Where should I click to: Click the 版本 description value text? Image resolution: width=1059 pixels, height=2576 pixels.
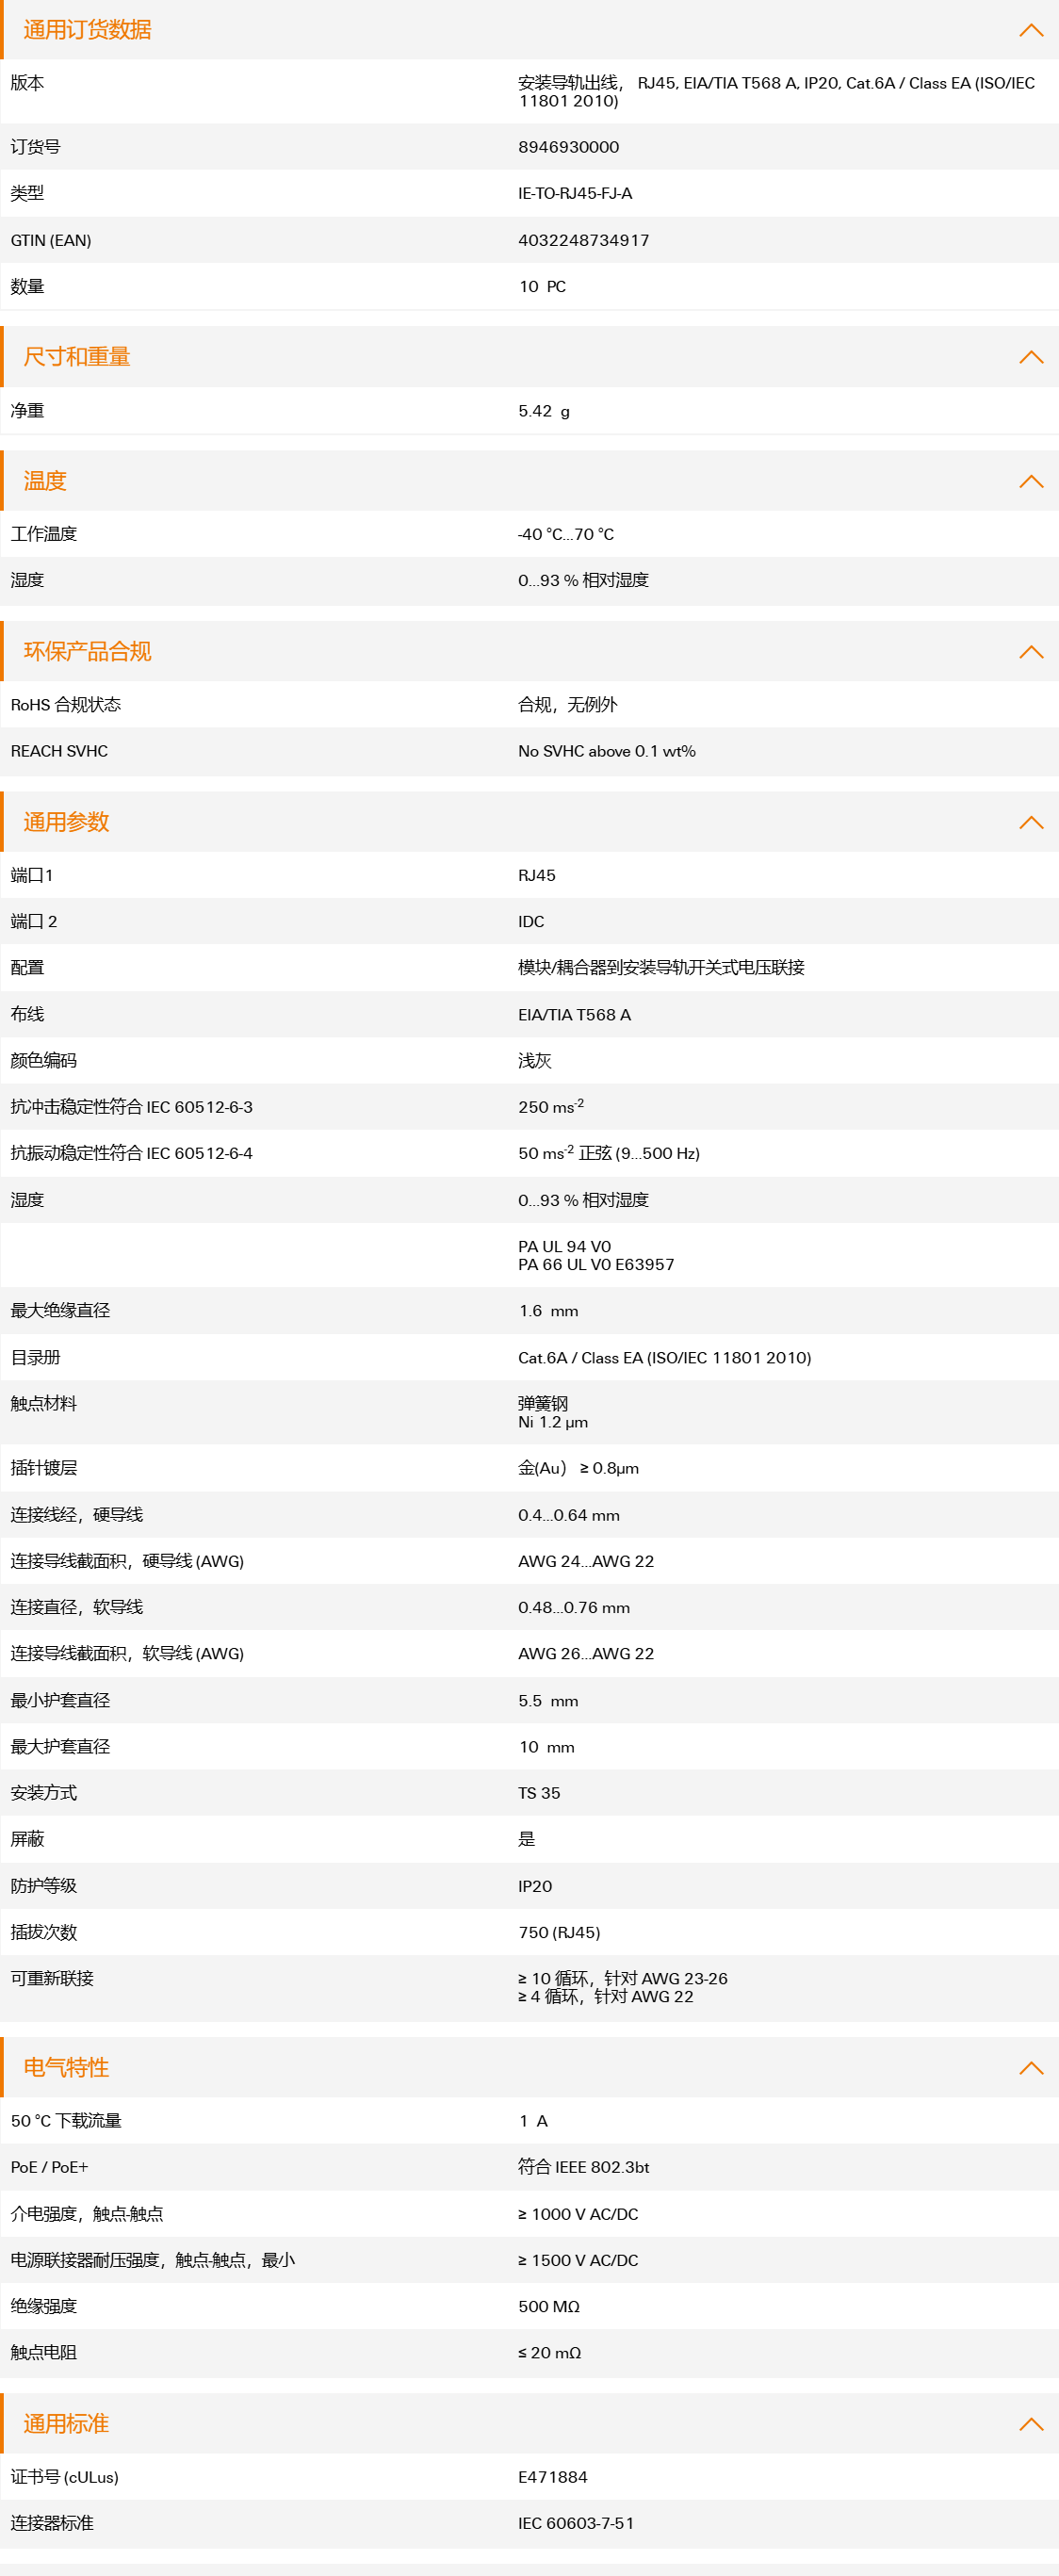pyautogui.click(x=776, y=92)
